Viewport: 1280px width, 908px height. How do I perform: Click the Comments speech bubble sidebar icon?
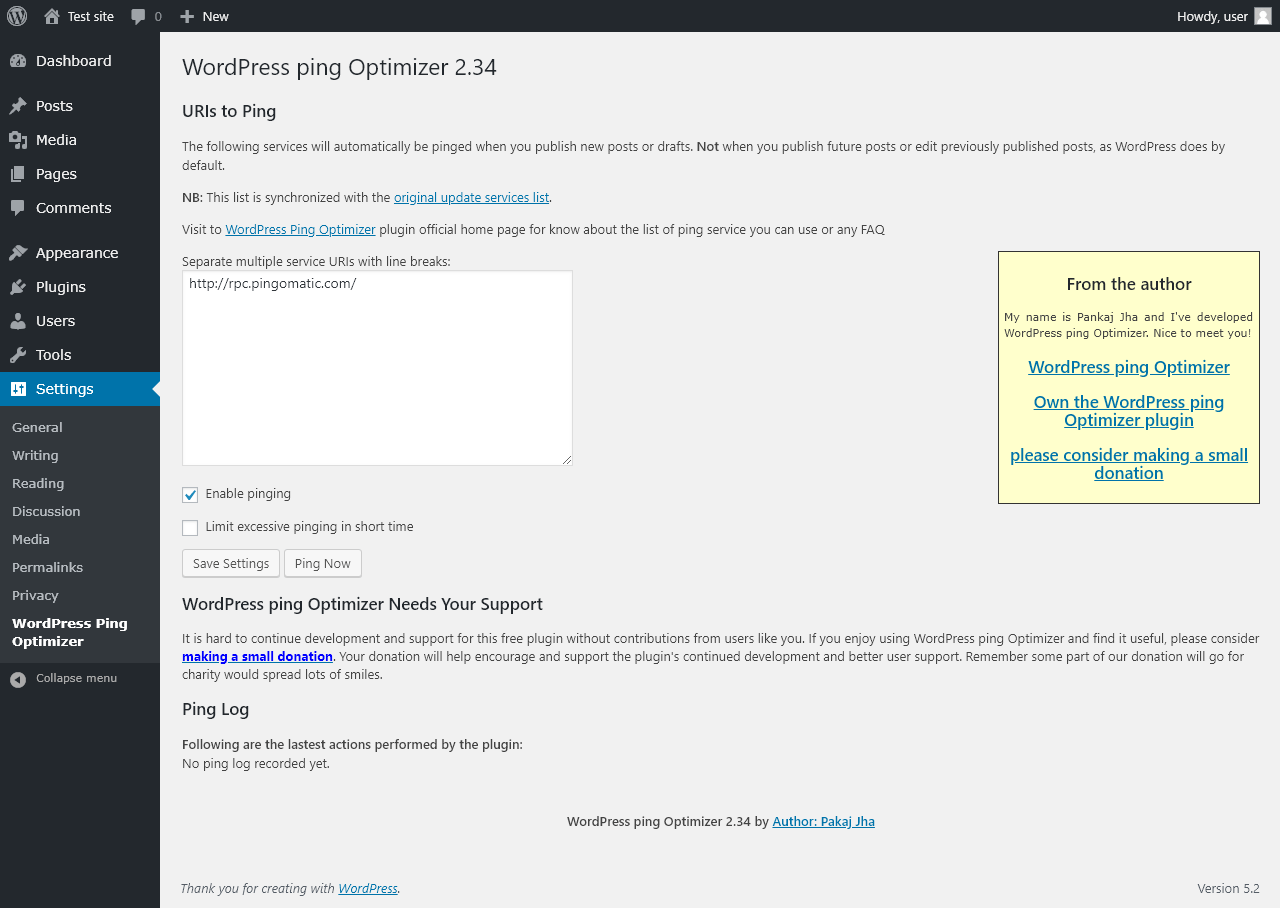click(x=18, y=208)
